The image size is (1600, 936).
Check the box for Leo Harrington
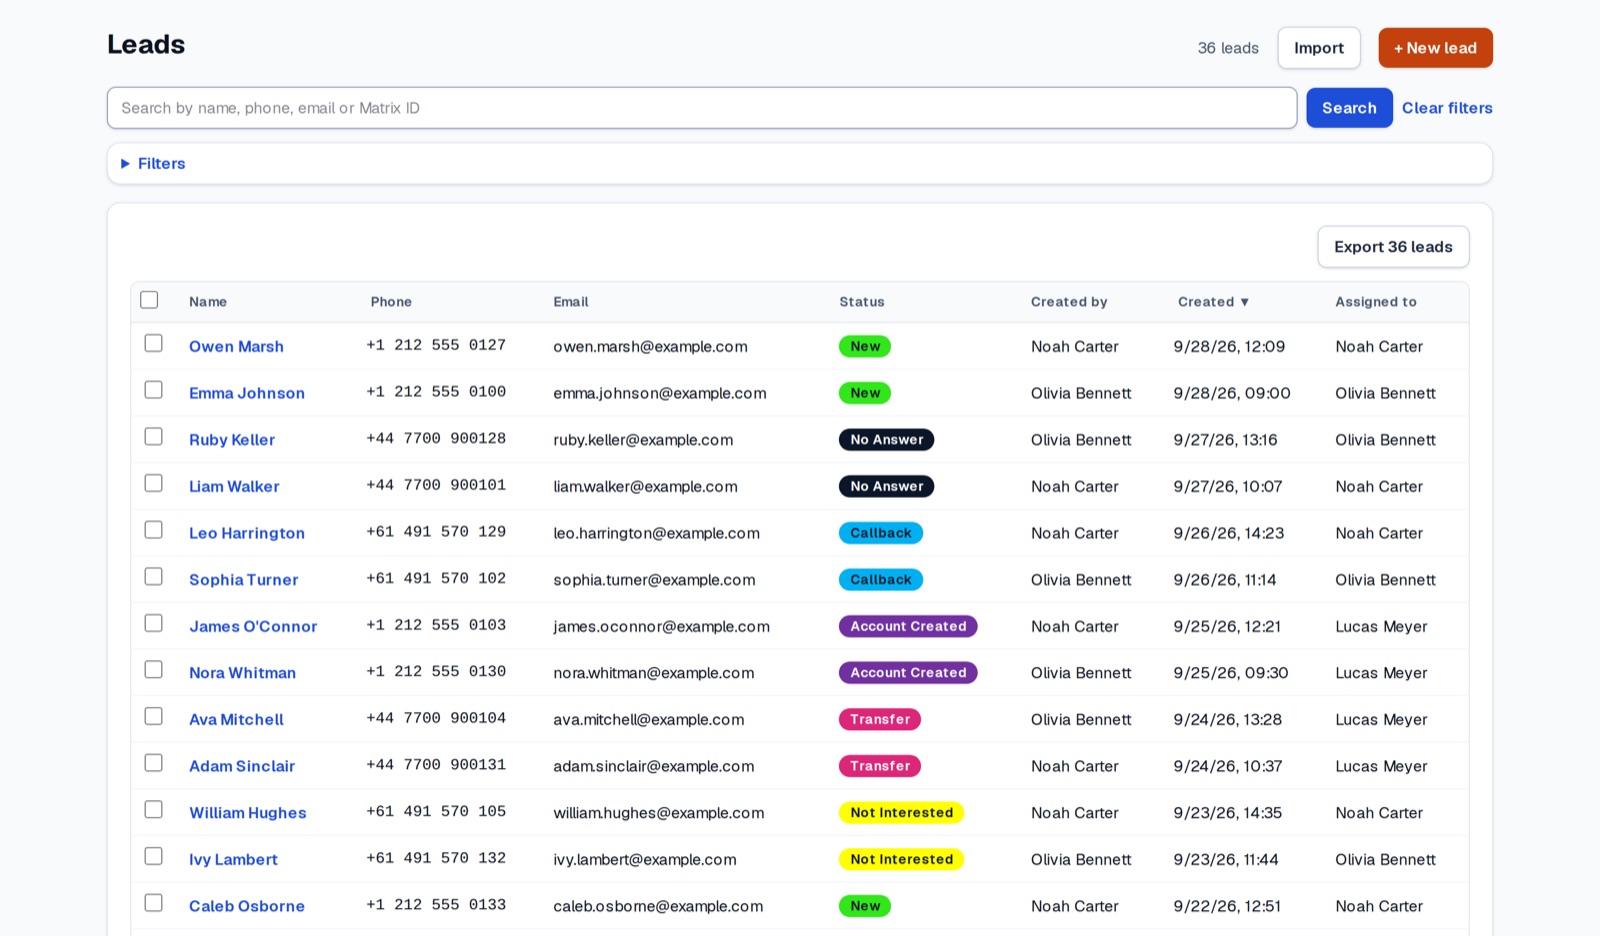click(x=153, y=530)
